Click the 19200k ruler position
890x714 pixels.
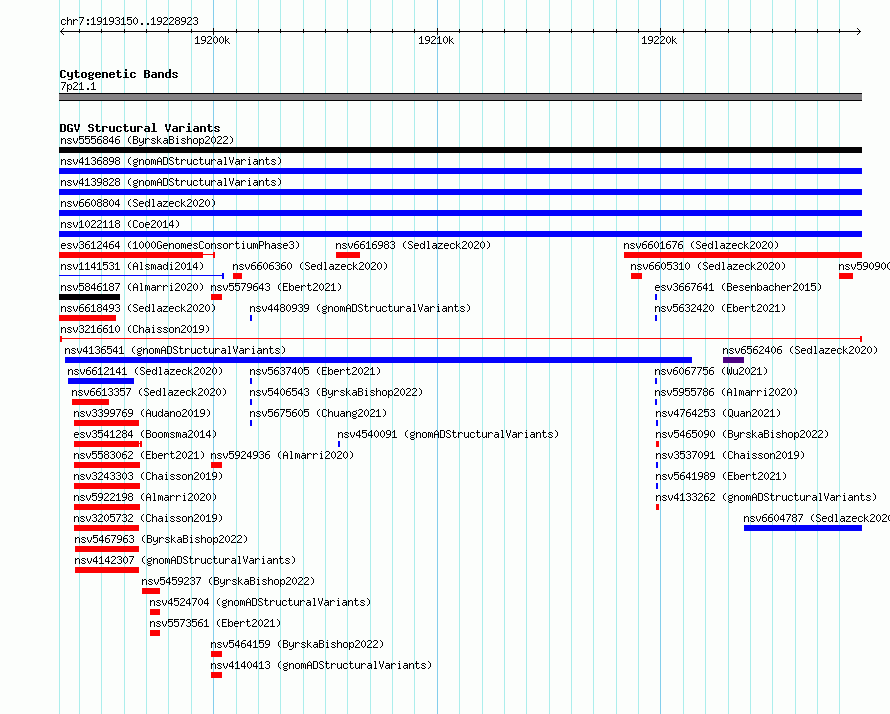point(212,40)
